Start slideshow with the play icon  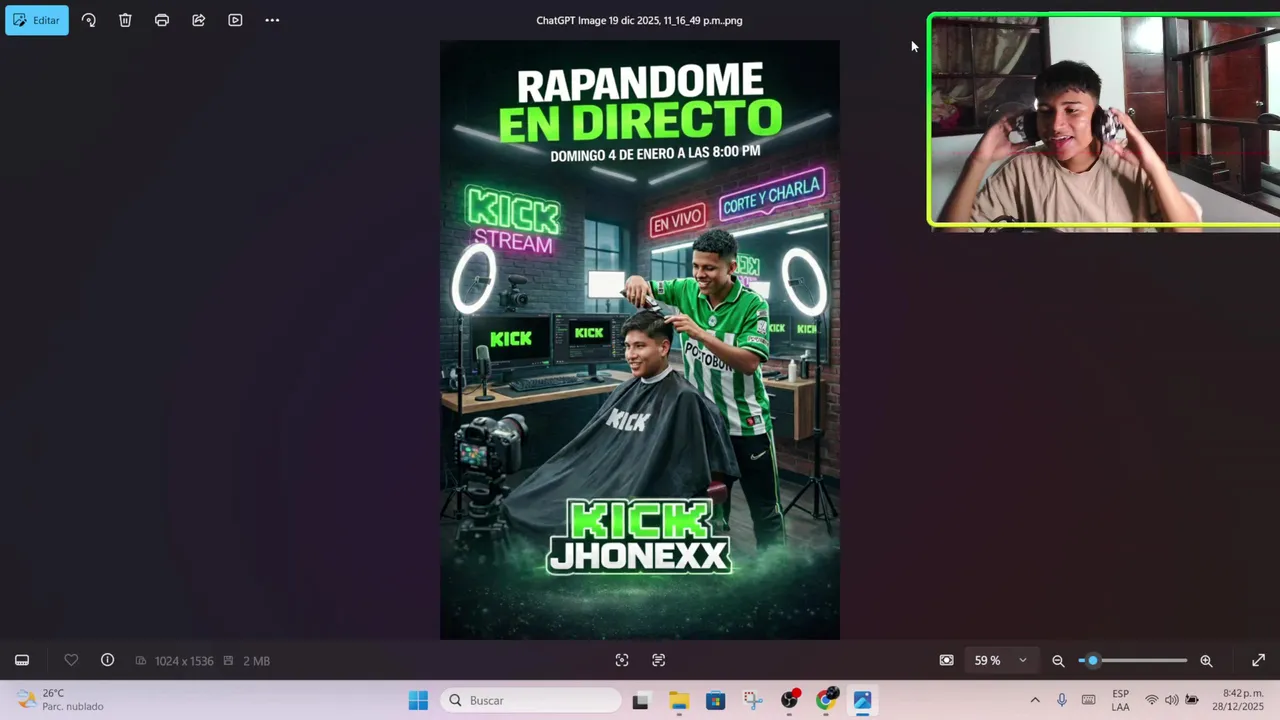pyautogui.click(x=235, y=20)
